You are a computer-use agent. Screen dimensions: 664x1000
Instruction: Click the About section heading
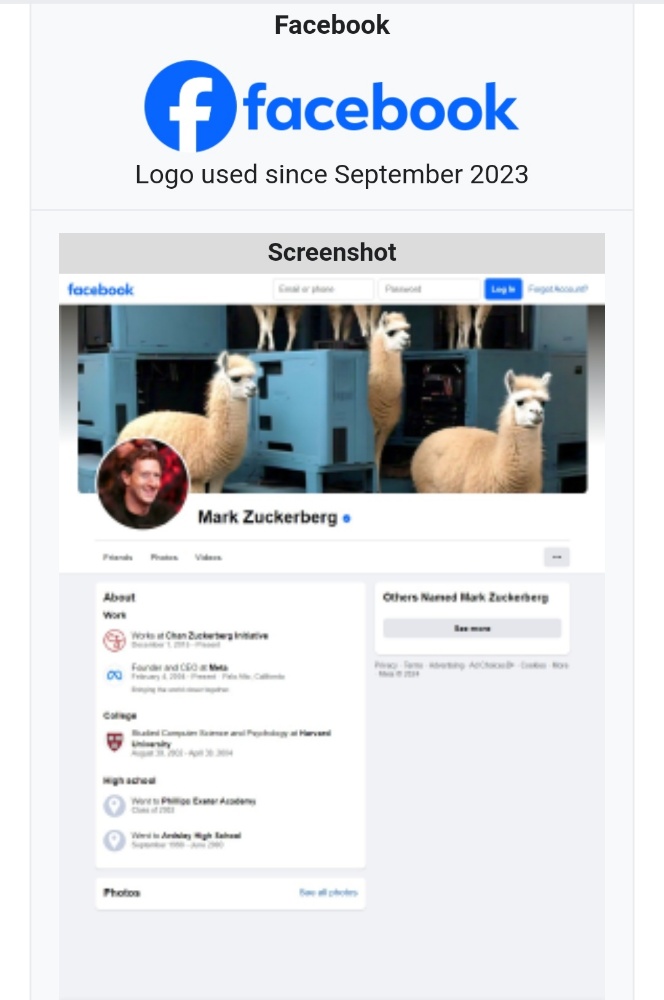point(119,597)
